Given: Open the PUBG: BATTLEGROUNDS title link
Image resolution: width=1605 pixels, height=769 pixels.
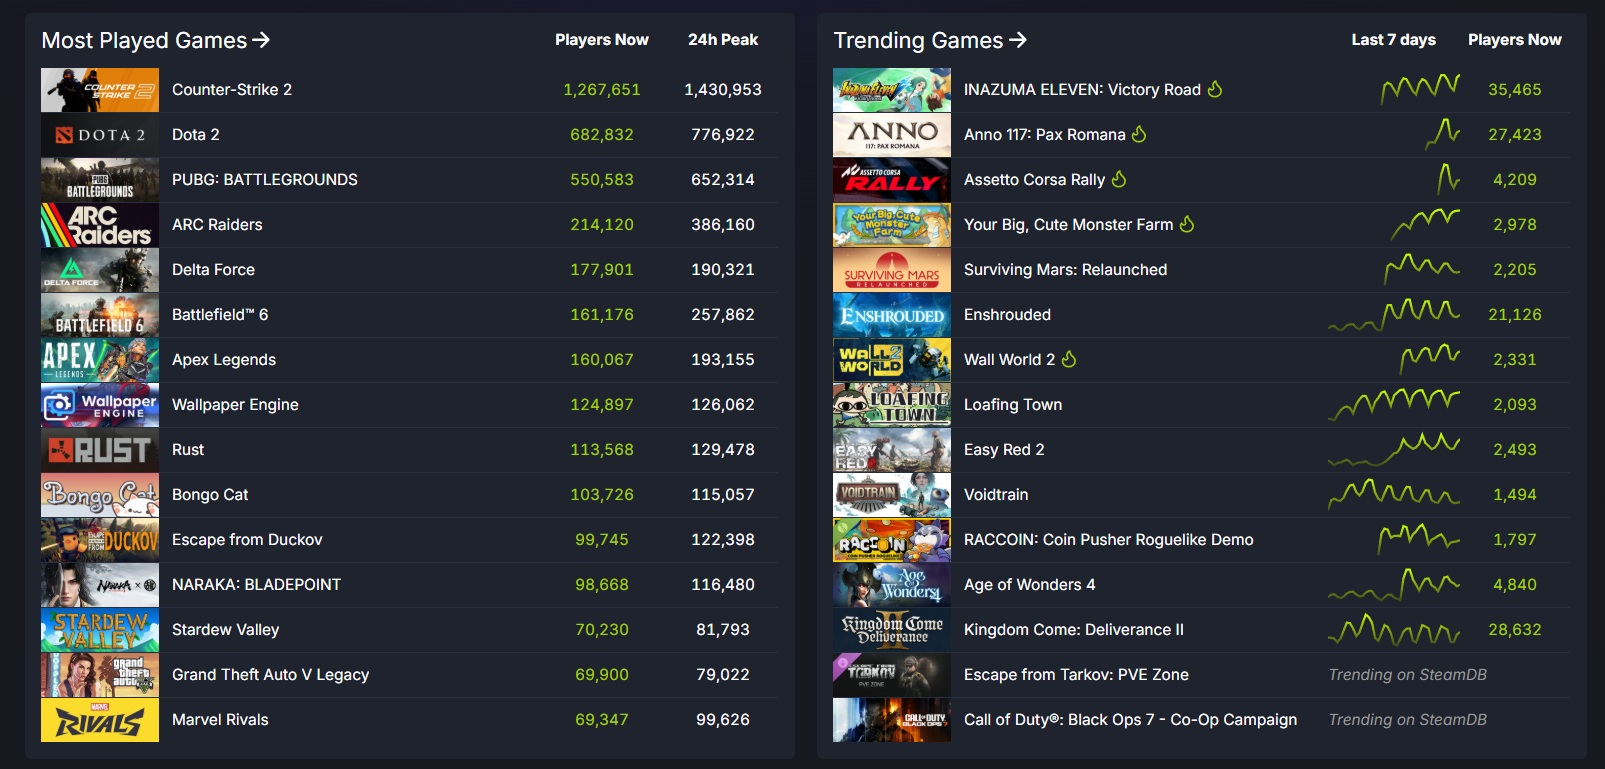Looking at the screenshot, I should point(265,180).
